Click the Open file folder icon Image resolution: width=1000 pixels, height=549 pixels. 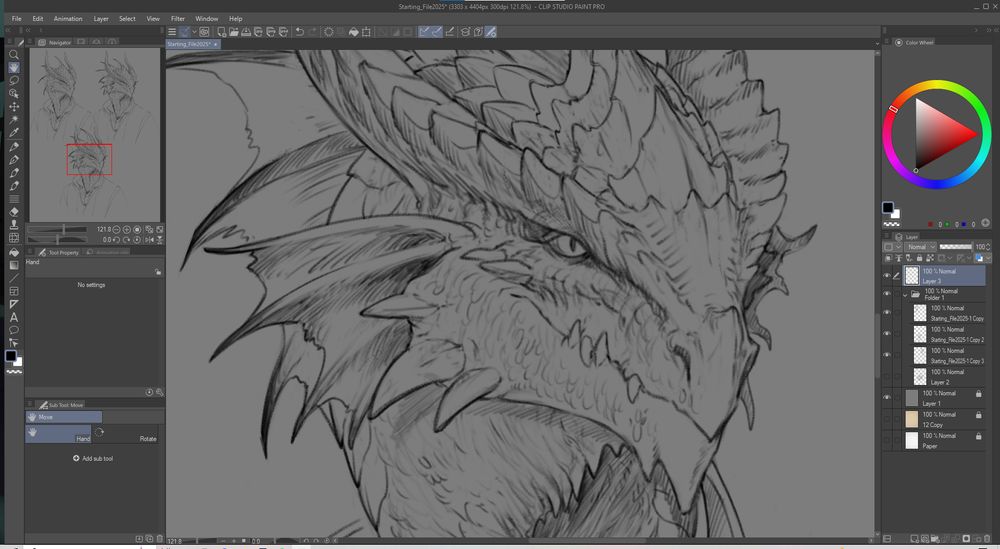coord(233,32)
